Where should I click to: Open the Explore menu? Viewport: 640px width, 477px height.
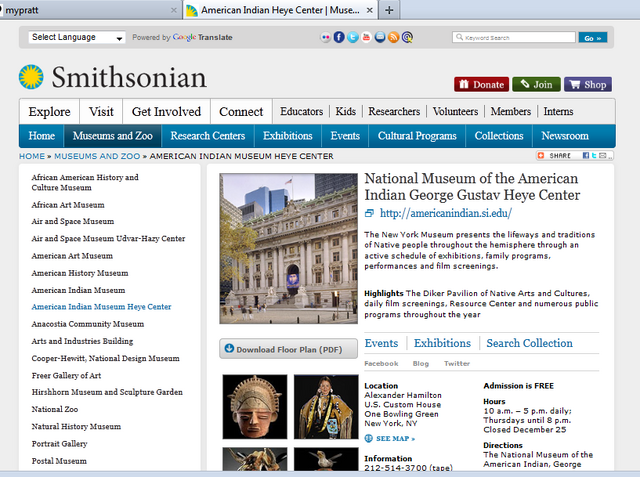(x=49, y=111)
